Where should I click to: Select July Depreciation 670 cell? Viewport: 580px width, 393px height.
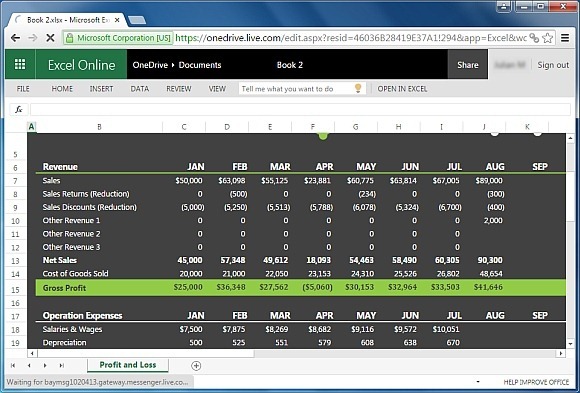click(453, 342)
